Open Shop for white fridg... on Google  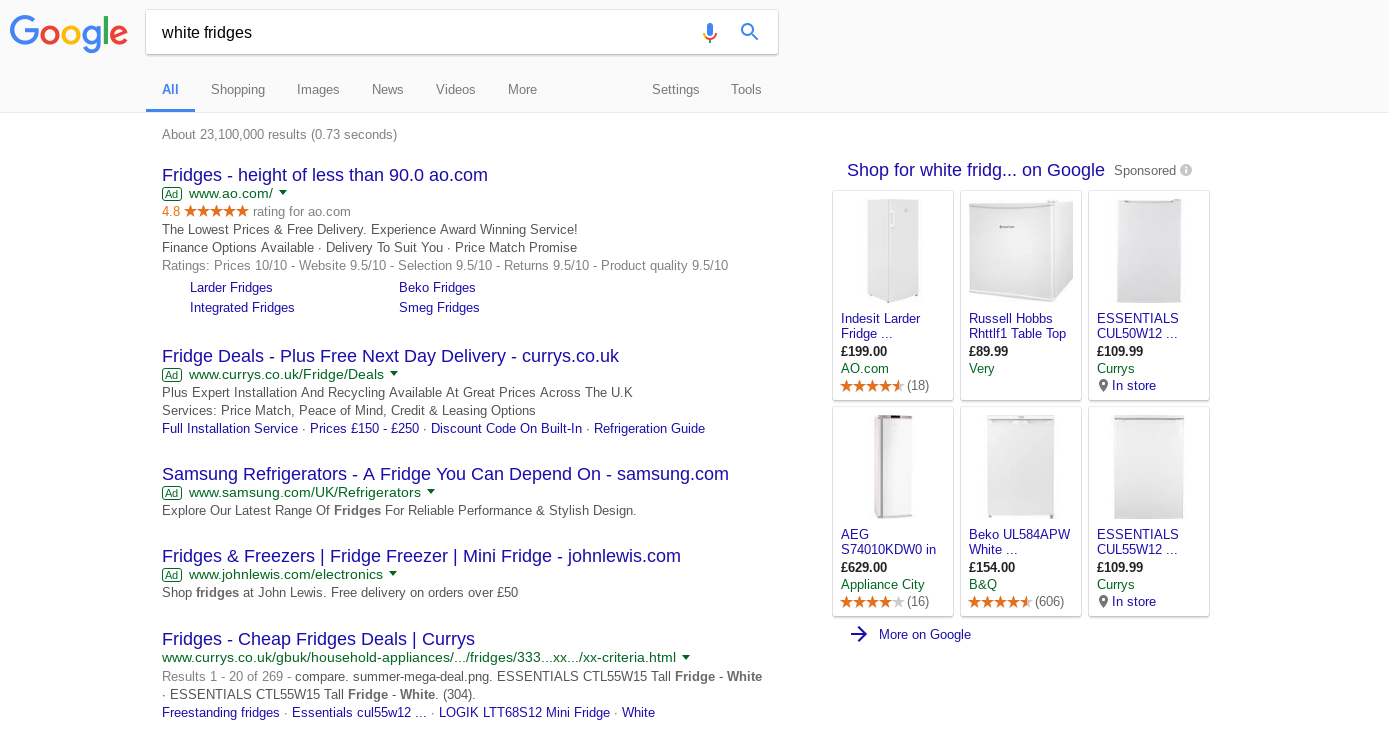coord(976,170)
